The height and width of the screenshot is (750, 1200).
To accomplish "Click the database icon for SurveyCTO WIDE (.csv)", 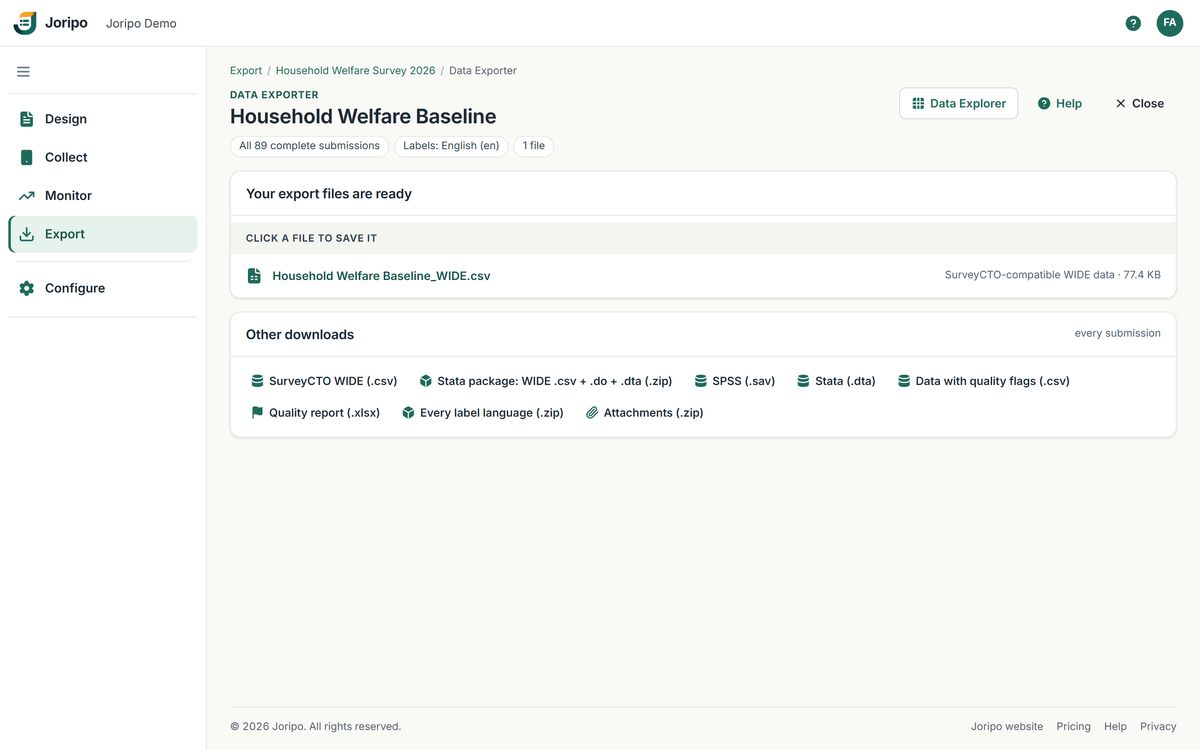I will [x=257, y=381].
